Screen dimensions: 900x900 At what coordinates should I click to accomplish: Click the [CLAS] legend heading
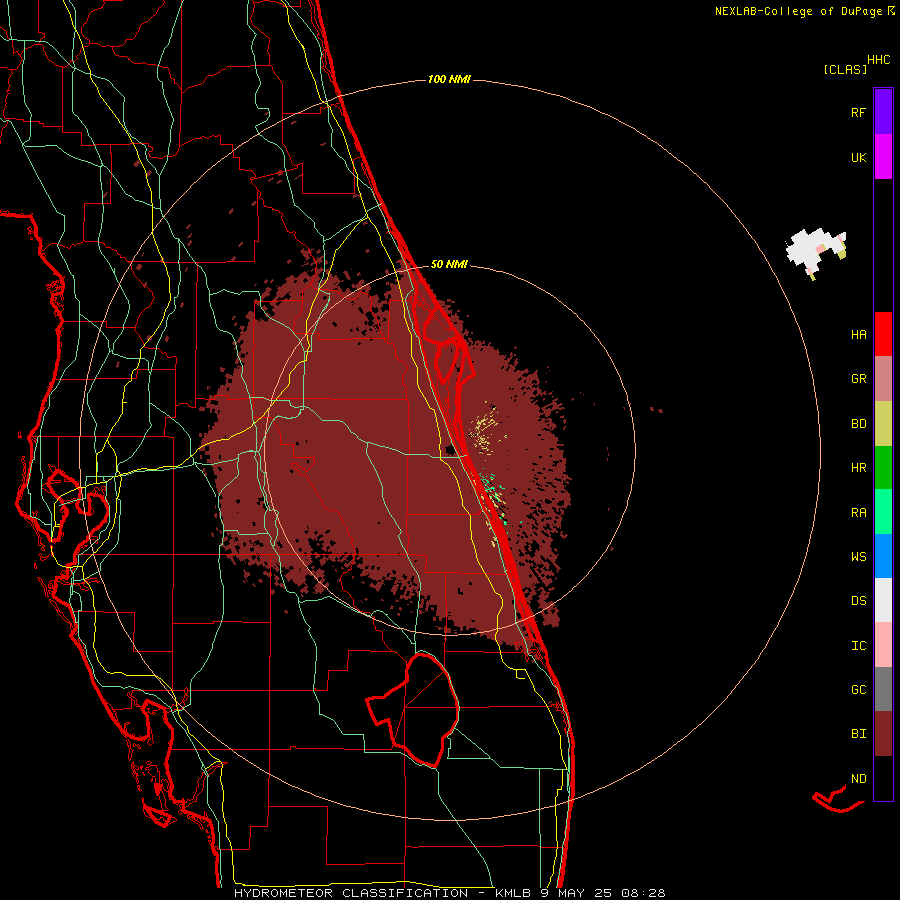pos(845,70)
